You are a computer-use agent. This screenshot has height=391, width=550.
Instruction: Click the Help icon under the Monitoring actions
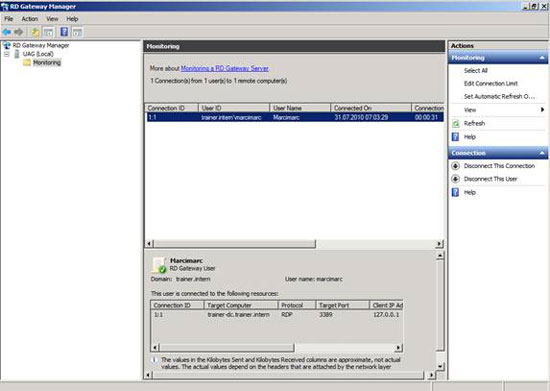click(x=455, y=137)
